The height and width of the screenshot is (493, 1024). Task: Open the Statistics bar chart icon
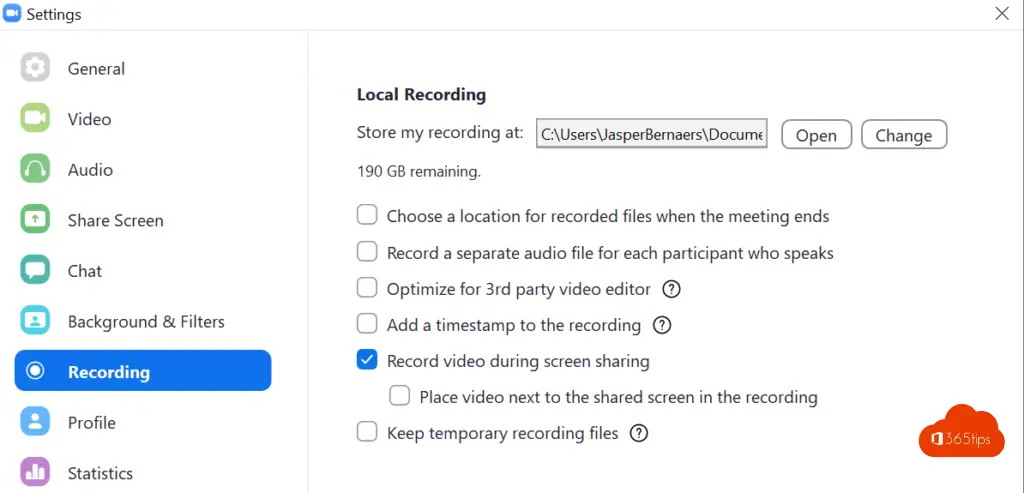35,472
